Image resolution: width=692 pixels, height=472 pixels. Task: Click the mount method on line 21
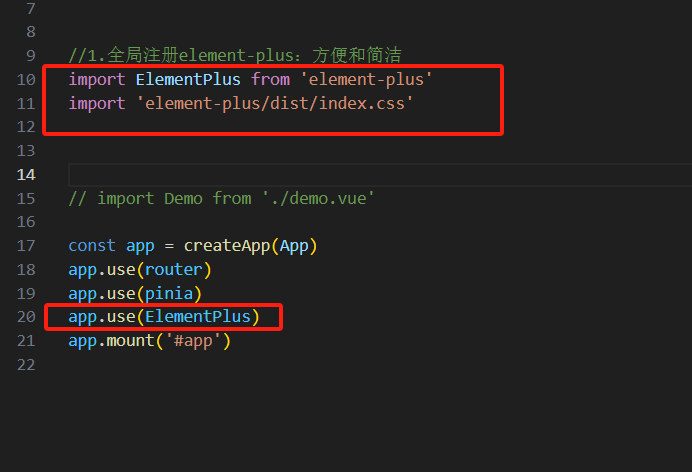tap(130, 341)
